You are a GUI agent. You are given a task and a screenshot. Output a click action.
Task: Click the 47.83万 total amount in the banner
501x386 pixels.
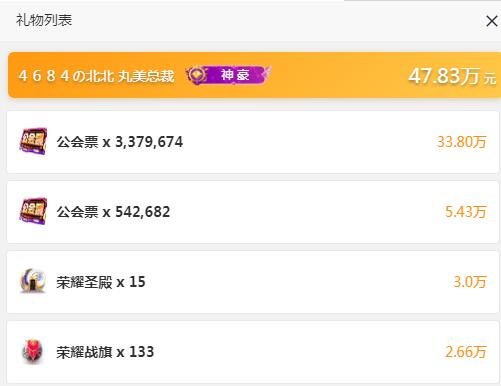(x=444, y=76)
